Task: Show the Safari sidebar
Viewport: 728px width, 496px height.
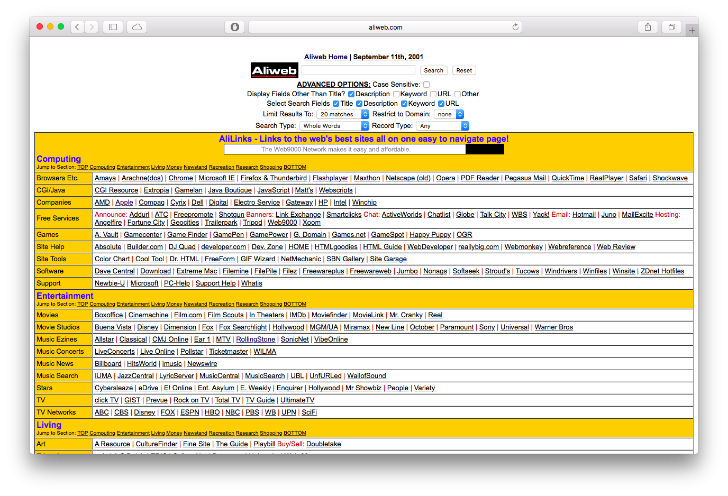Action: 113,27
